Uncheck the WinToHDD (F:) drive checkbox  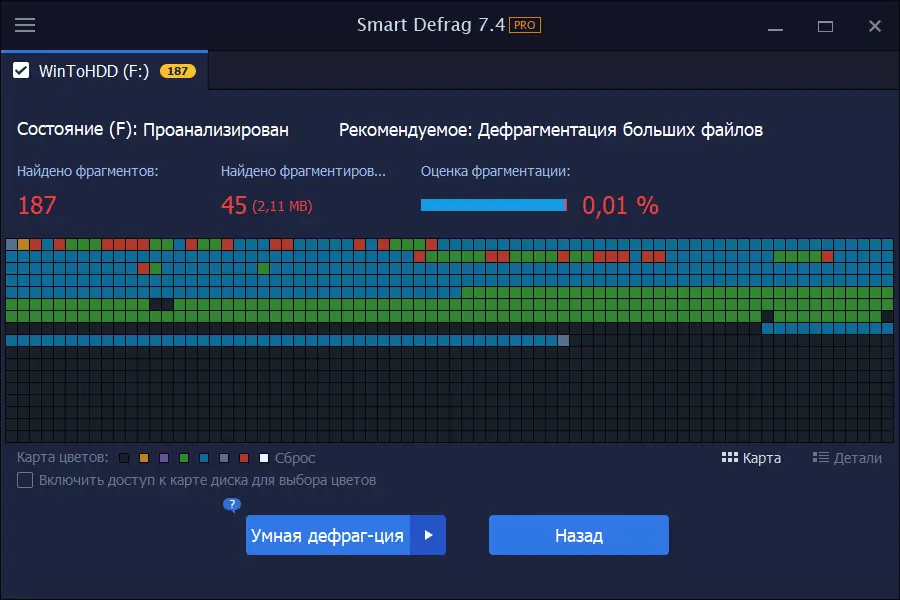(21, 71)
